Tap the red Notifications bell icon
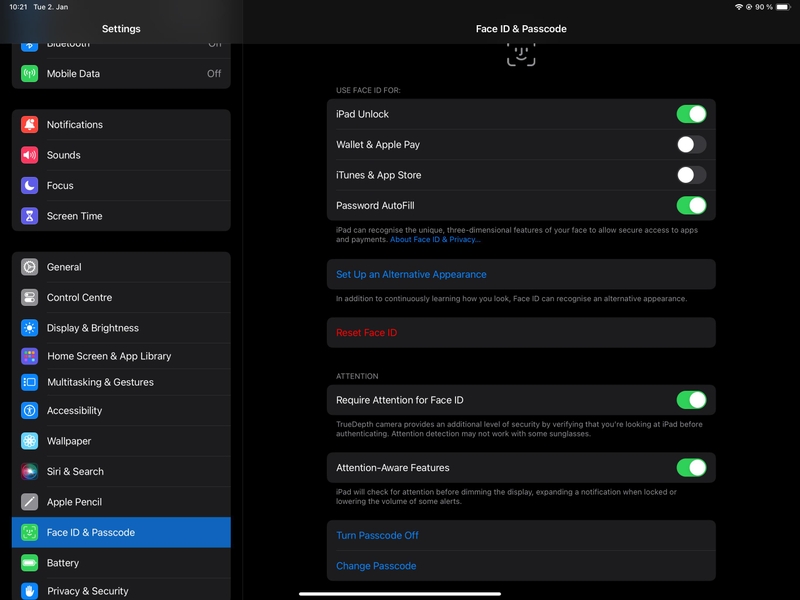The width and height of the screenshot is (800, 600). (x=30, y=124)
